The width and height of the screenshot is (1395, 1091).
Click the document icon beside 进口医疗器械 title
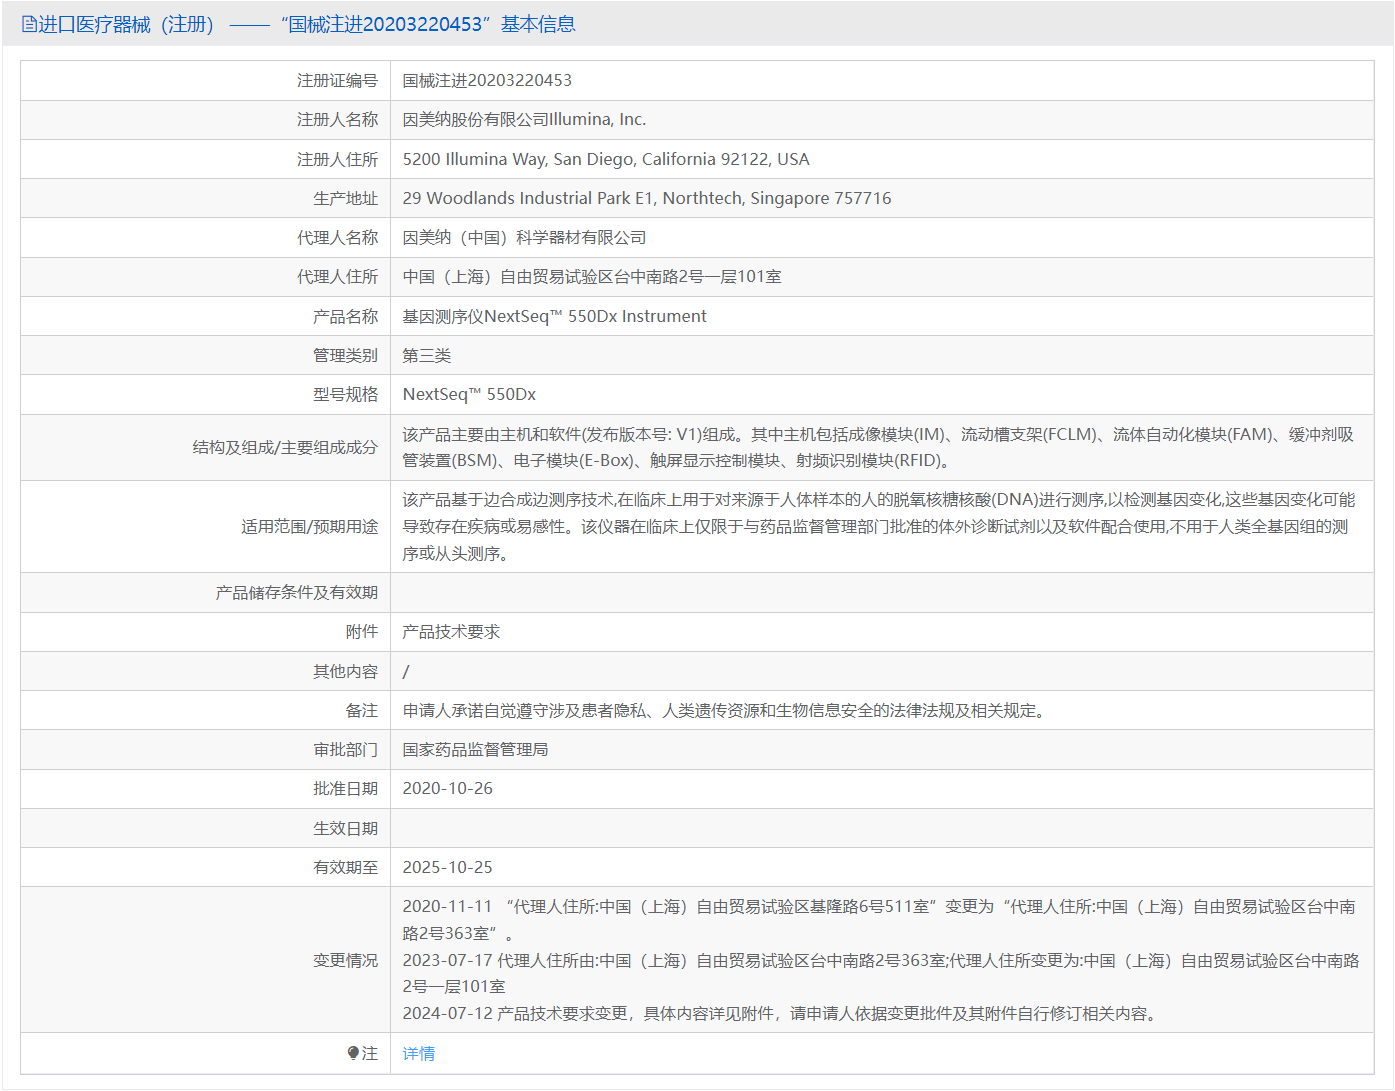coord(29,24)
